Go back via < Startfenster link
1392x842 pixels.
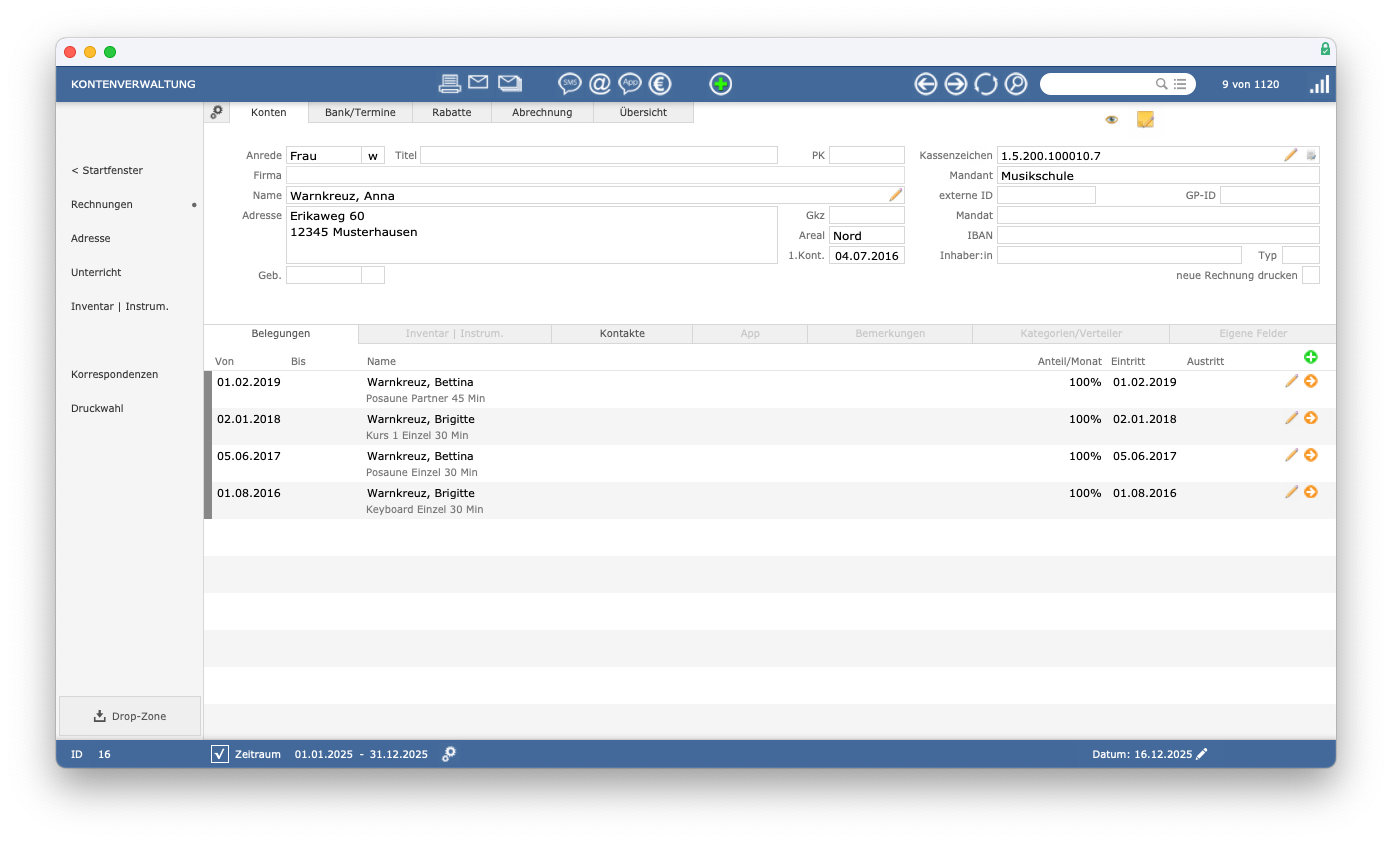point(107,171)
